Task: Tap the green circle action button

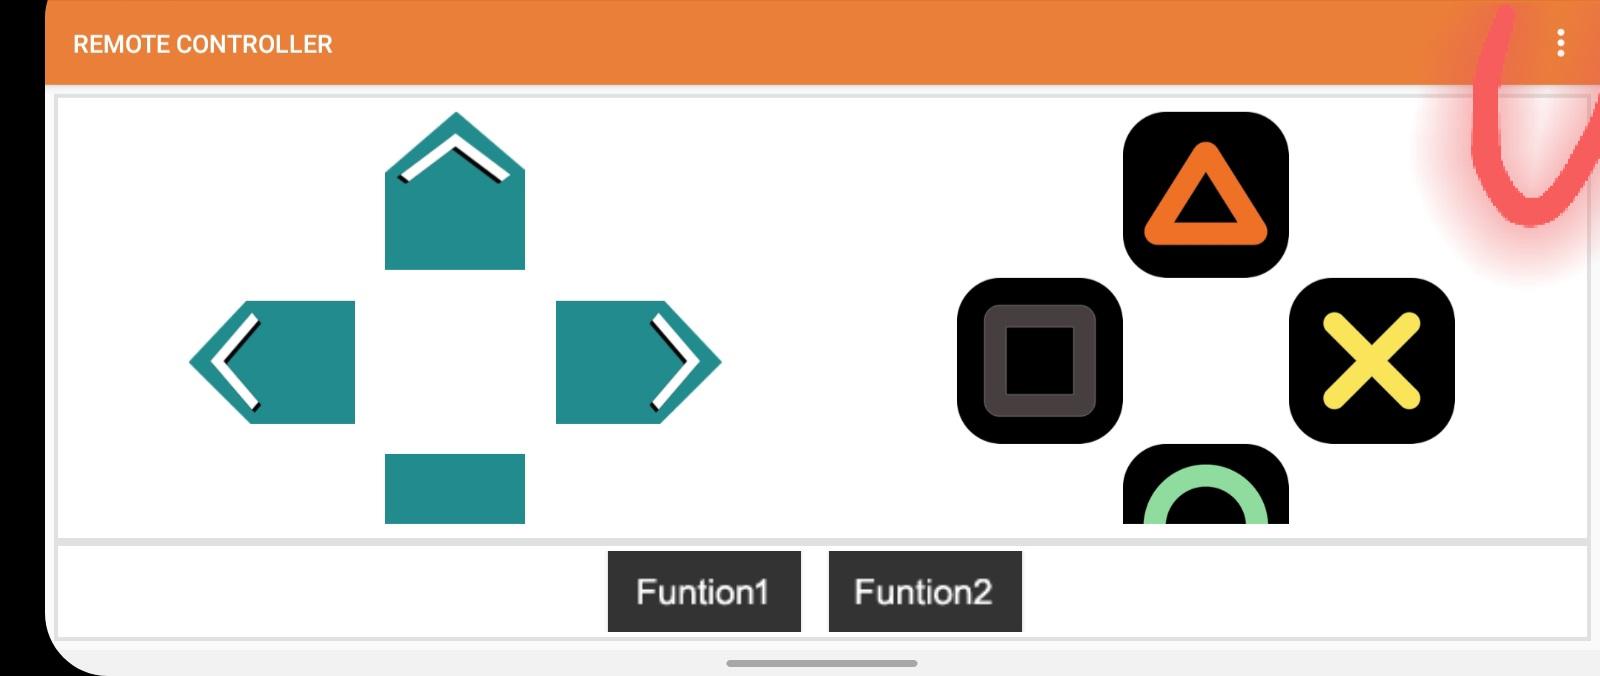Action: tap(1206, 484)
